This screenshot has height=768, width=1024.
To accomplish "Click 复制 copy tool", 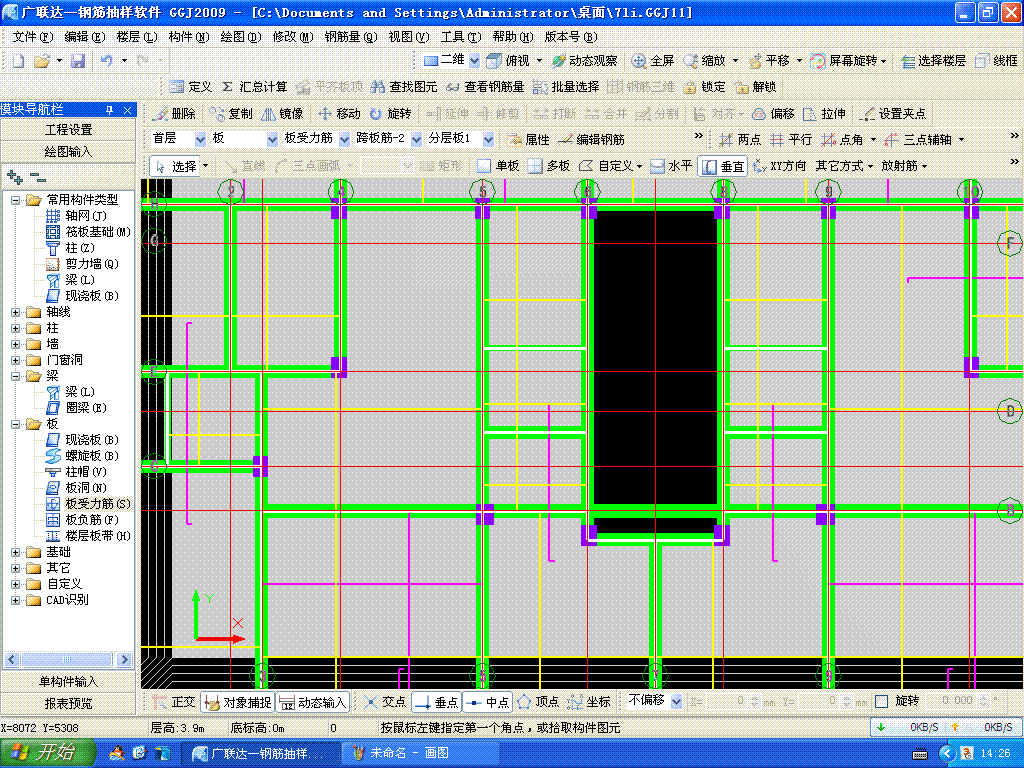I will tap(231, 114).
